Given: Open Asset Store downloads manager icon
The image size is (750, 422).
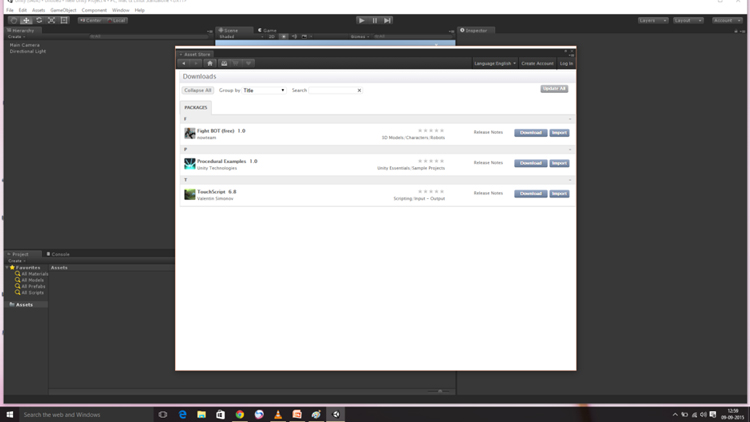Looking at the screenshot, I should pos(223,63).
